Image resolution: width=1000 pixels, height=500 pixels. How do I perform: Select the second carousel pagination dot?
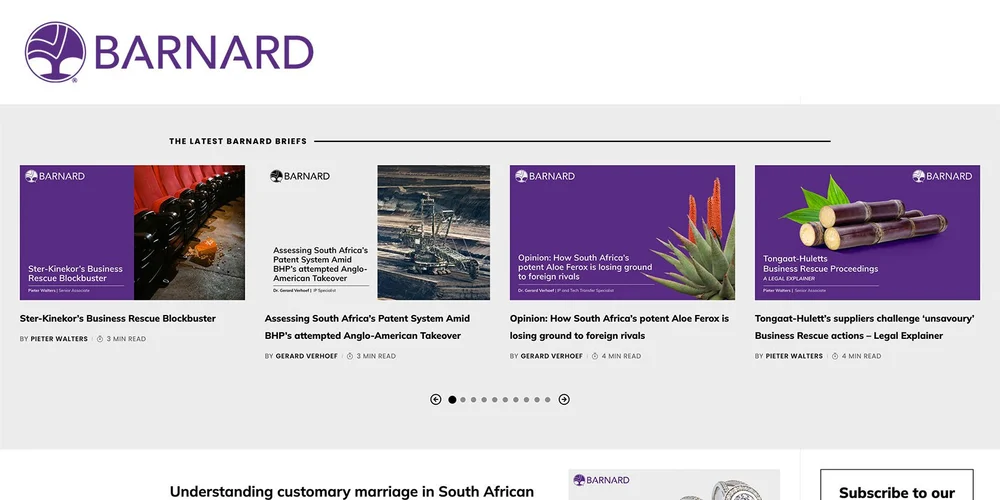tap(463, 400)
